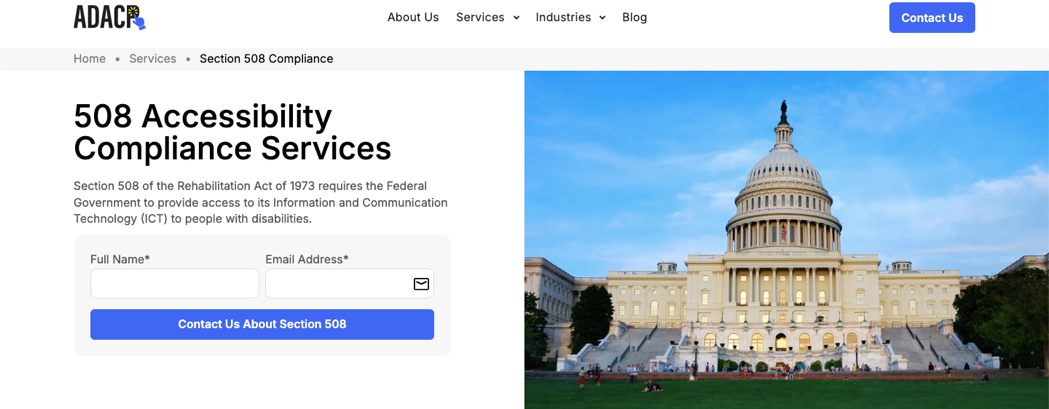Focus the Email Address input field
The width and height of the screenshot is (1049, 409).
point(349,283)
